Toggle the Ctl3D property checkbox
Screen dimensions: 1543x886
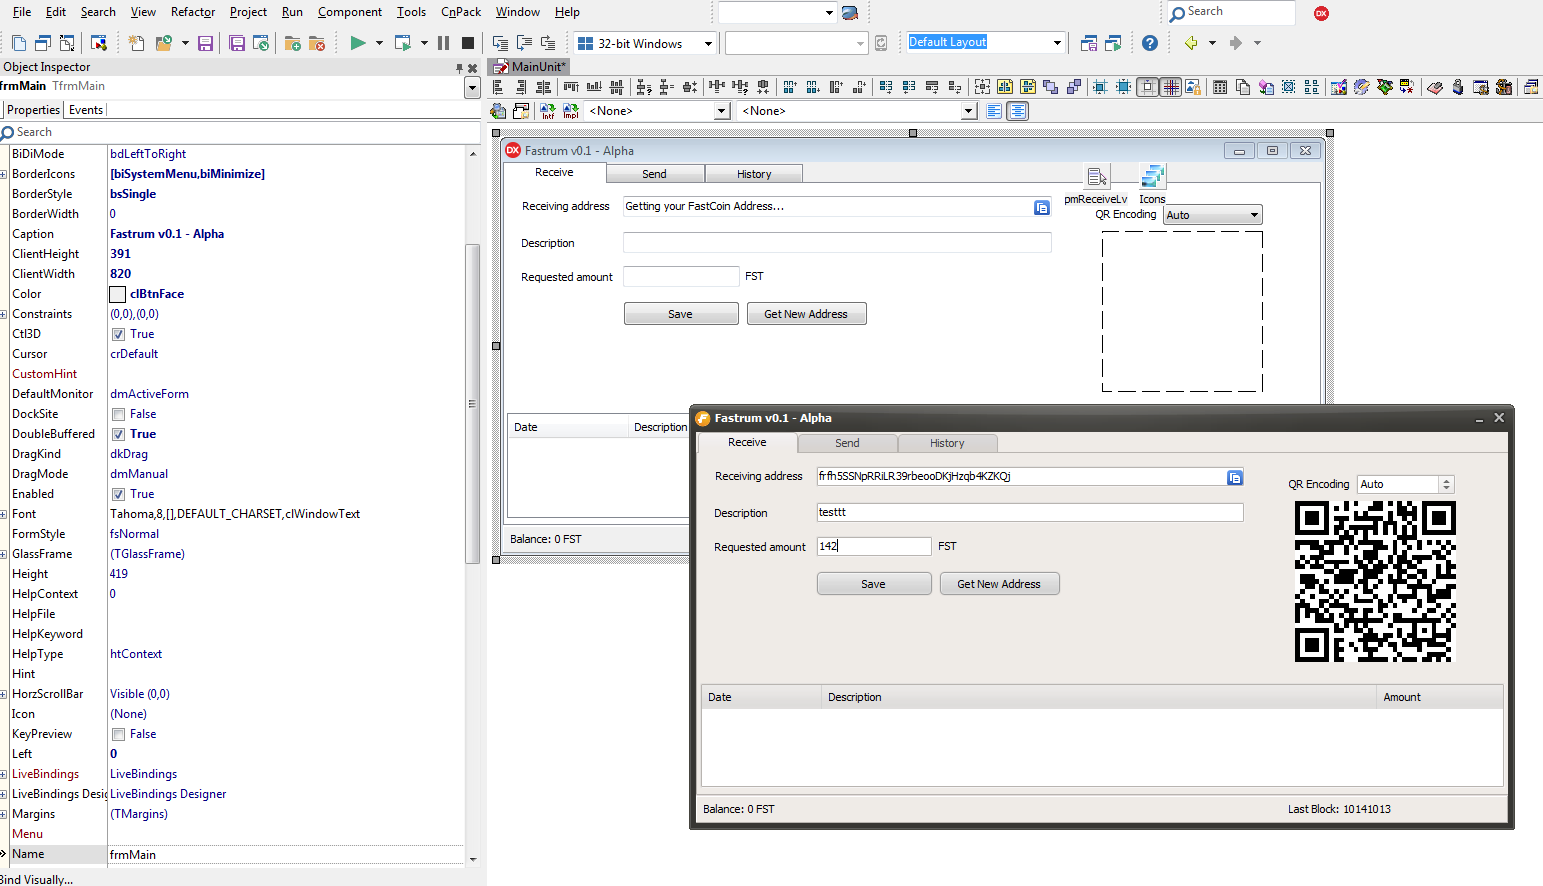pyautogui.click(x=118, y=334)
